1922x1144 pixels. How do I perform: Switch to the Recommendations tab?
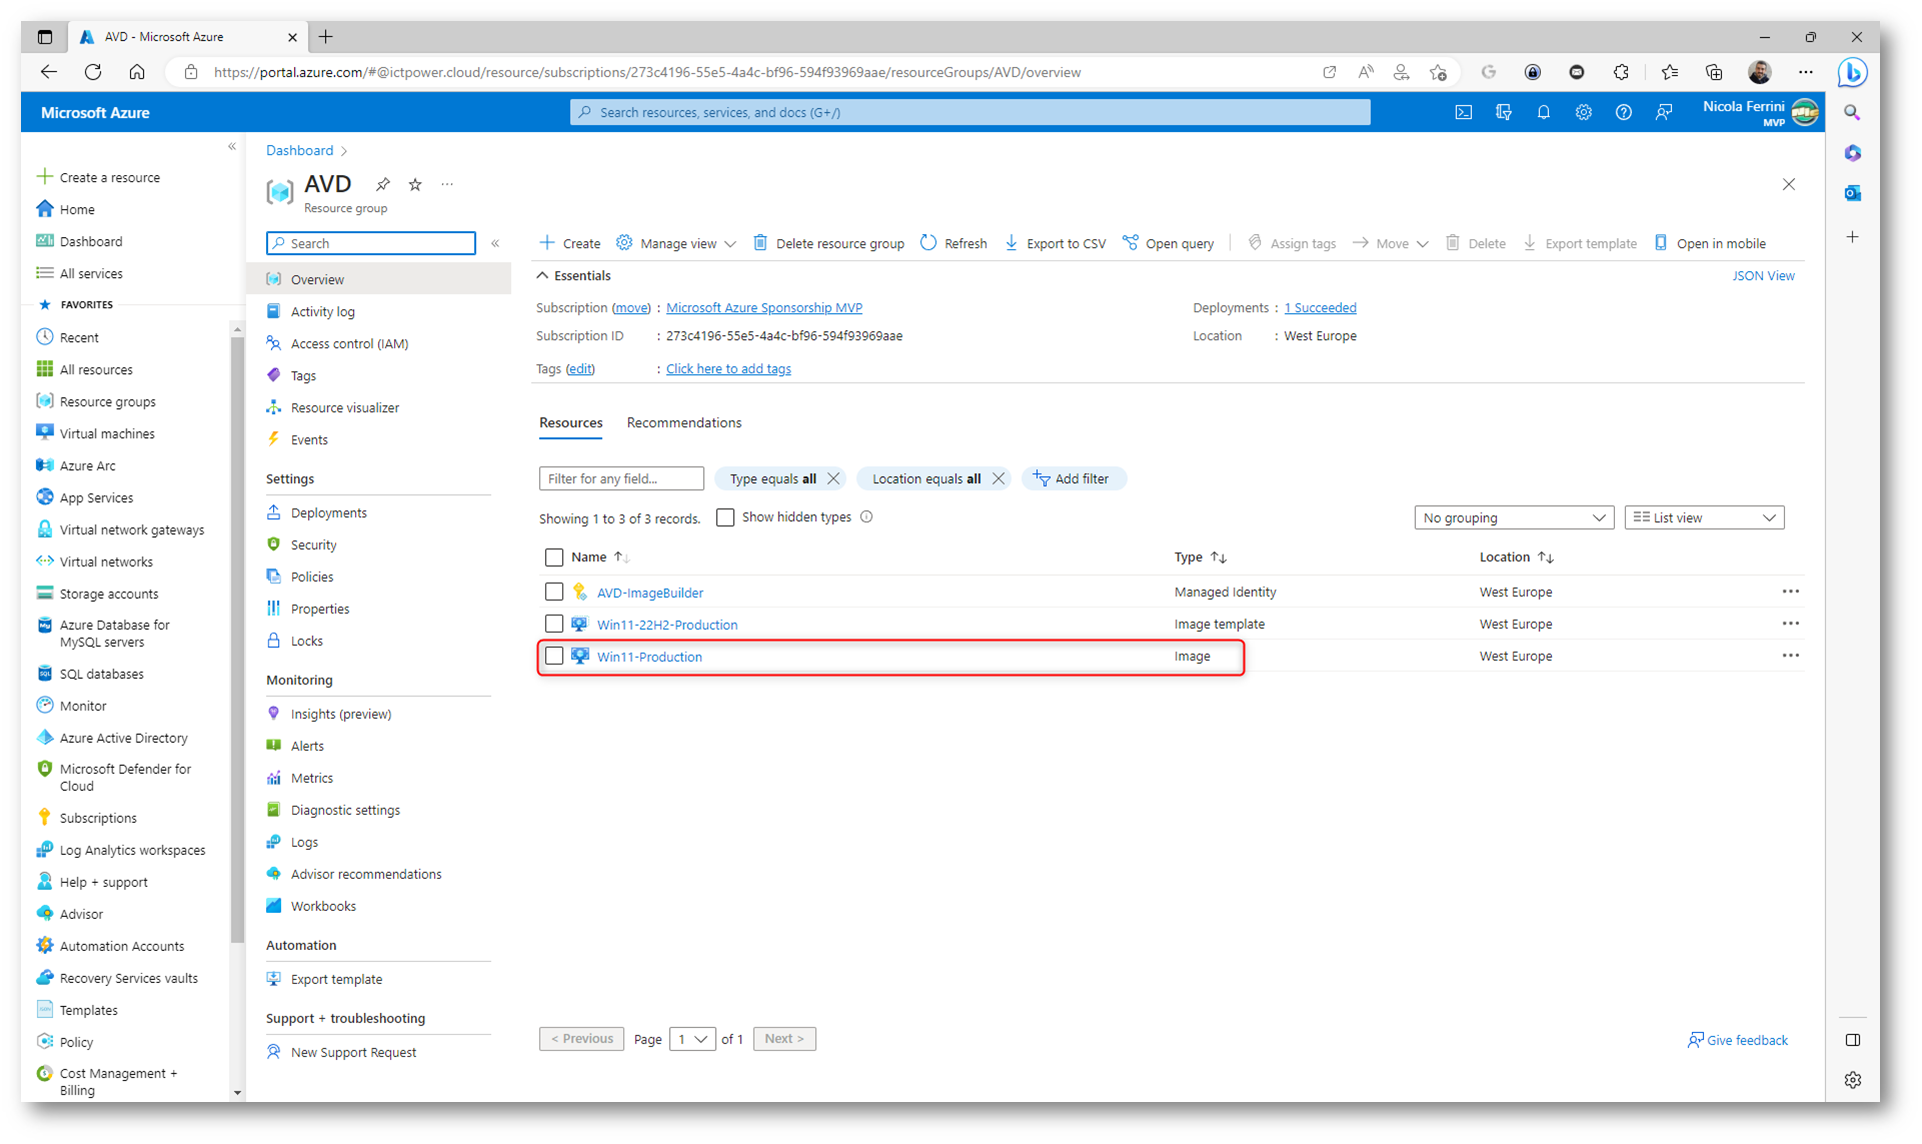pyautogui.click(x=684, y=423)
